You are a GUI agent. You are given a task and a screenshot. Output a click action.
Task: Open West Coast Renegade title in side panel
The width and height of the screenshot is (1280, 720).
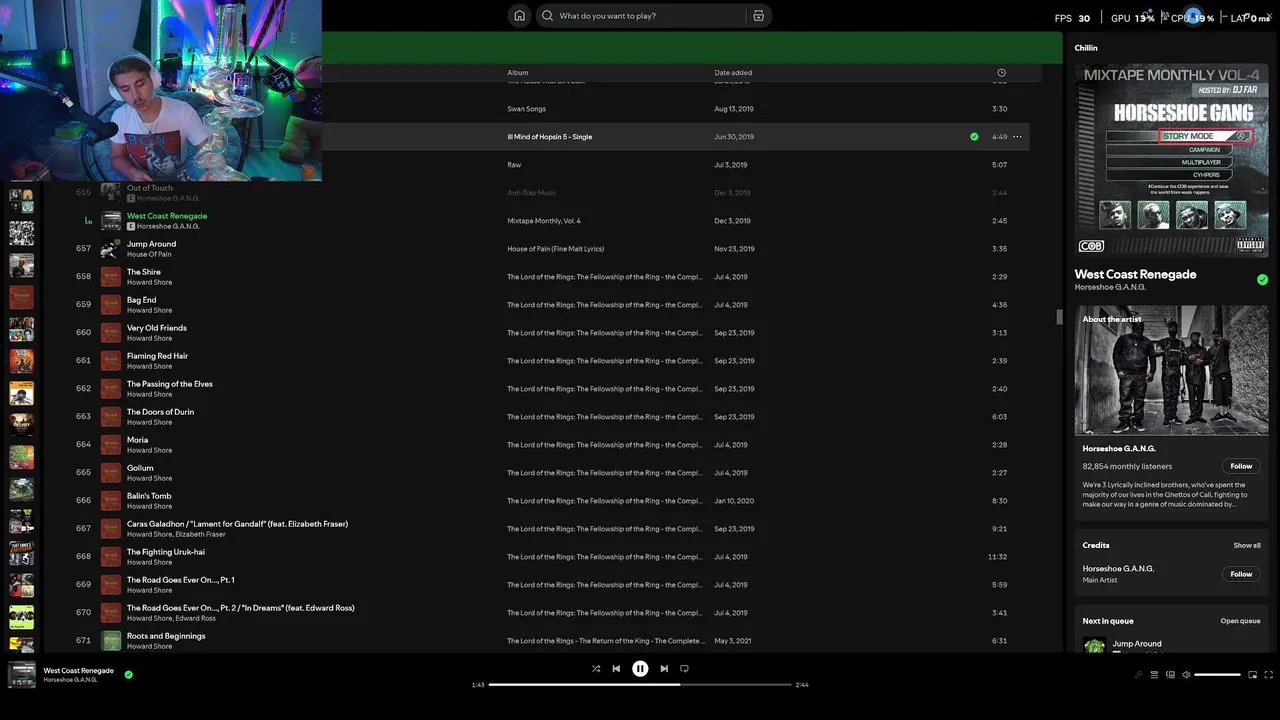point(1135,274)
